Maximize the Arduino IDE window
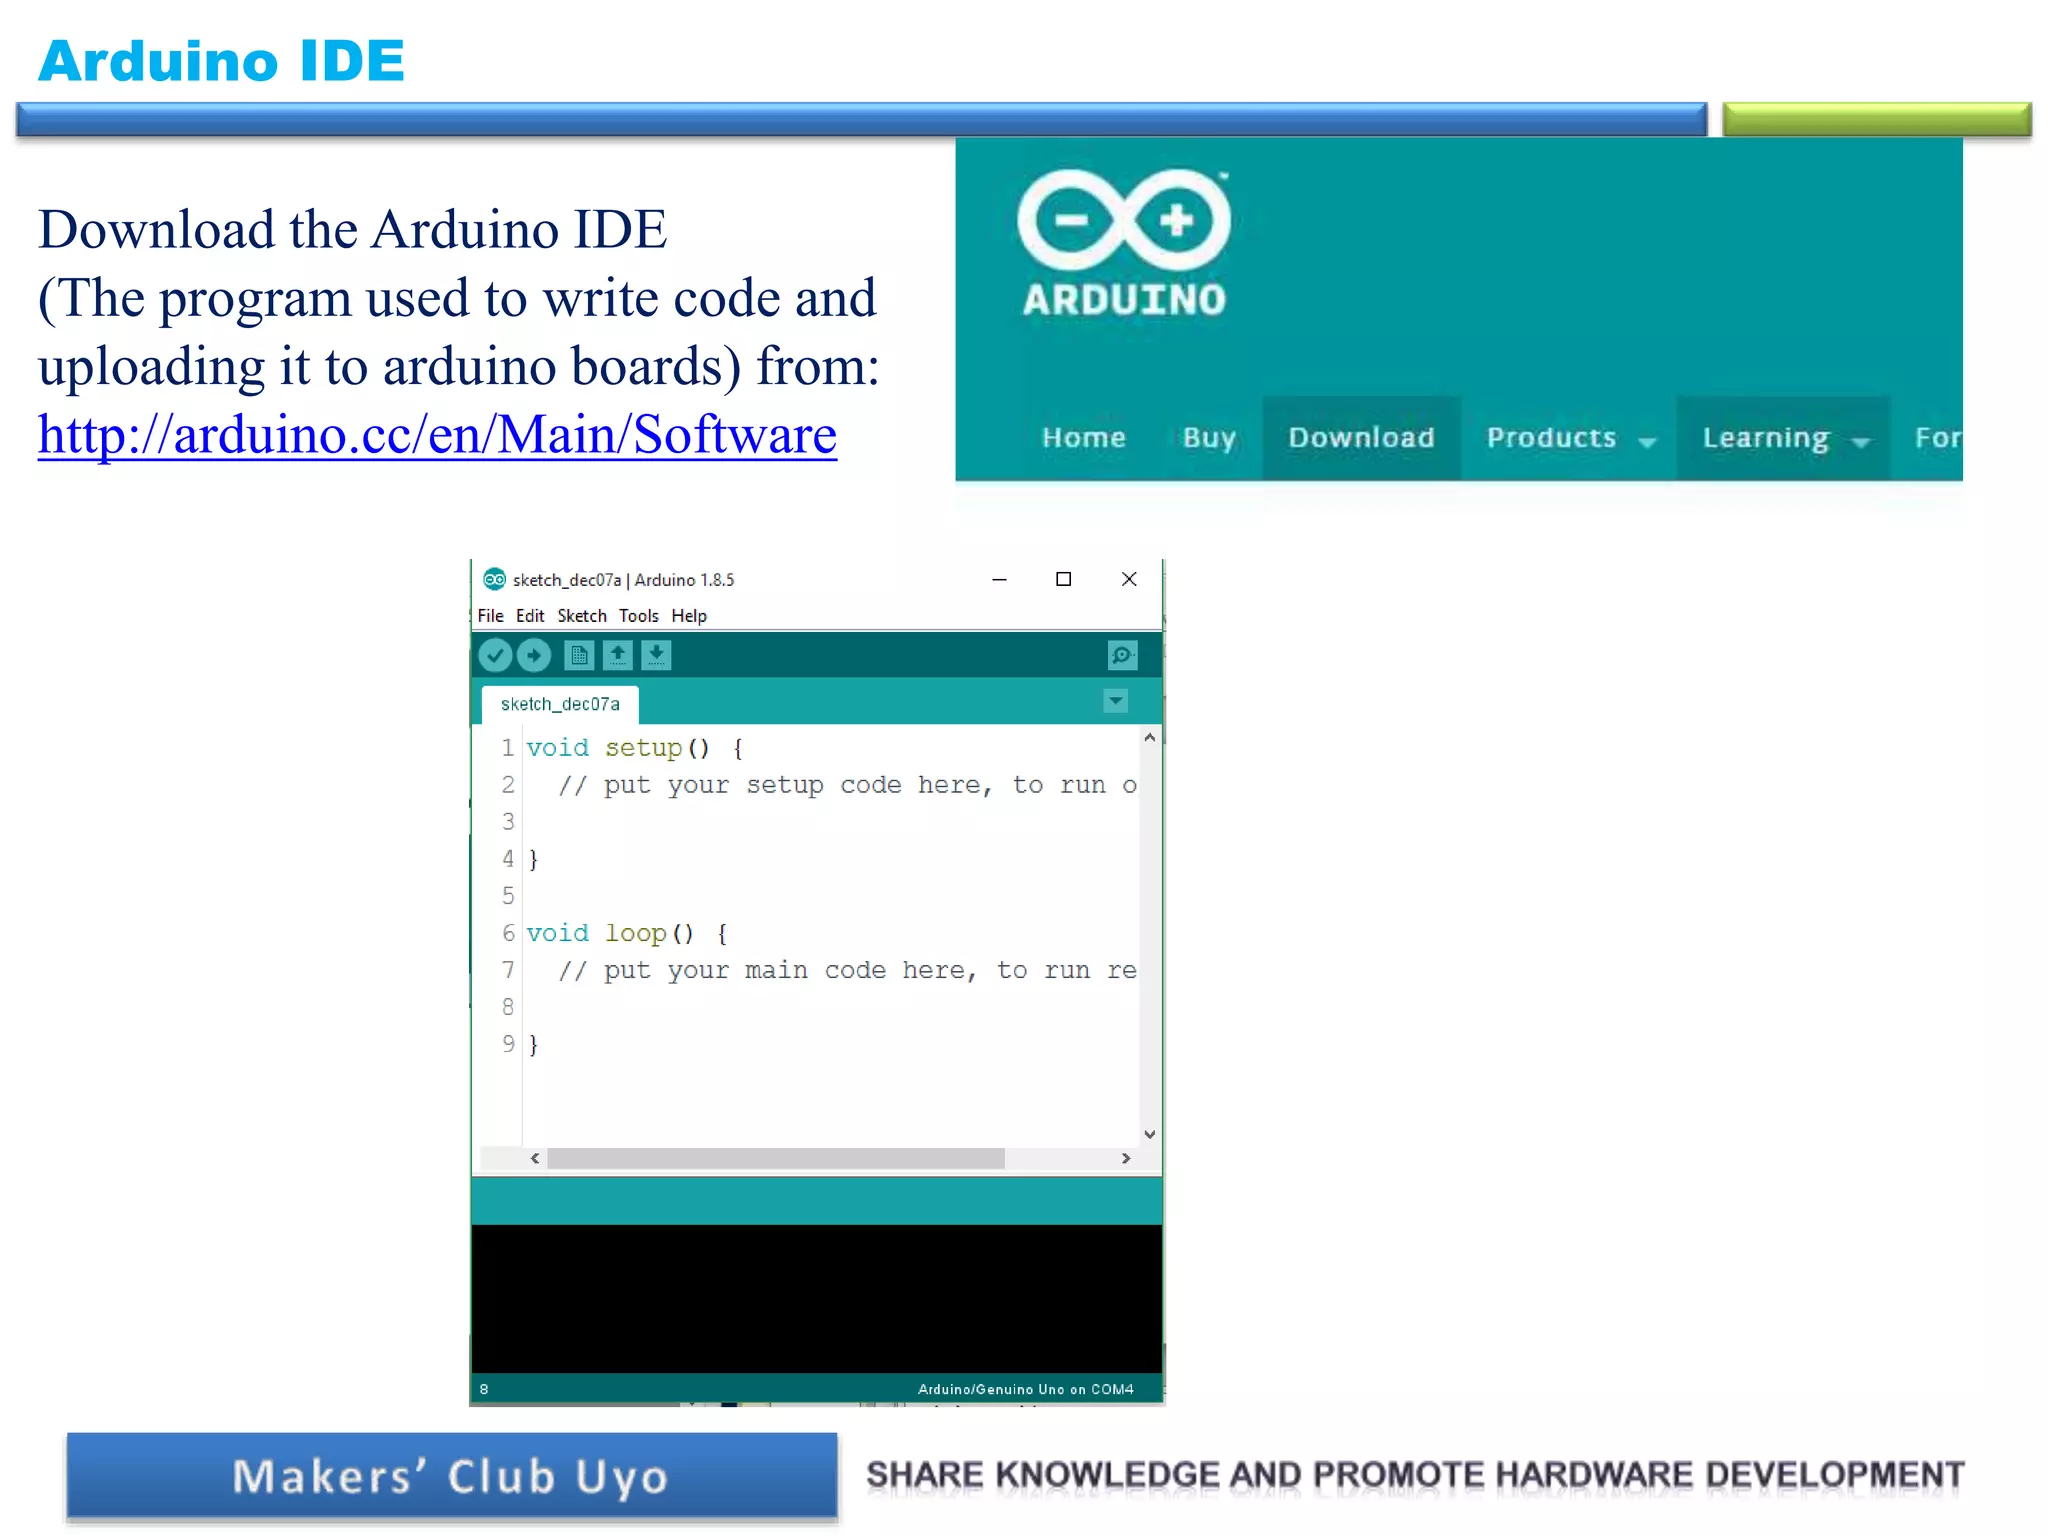 click(1064, 579)
